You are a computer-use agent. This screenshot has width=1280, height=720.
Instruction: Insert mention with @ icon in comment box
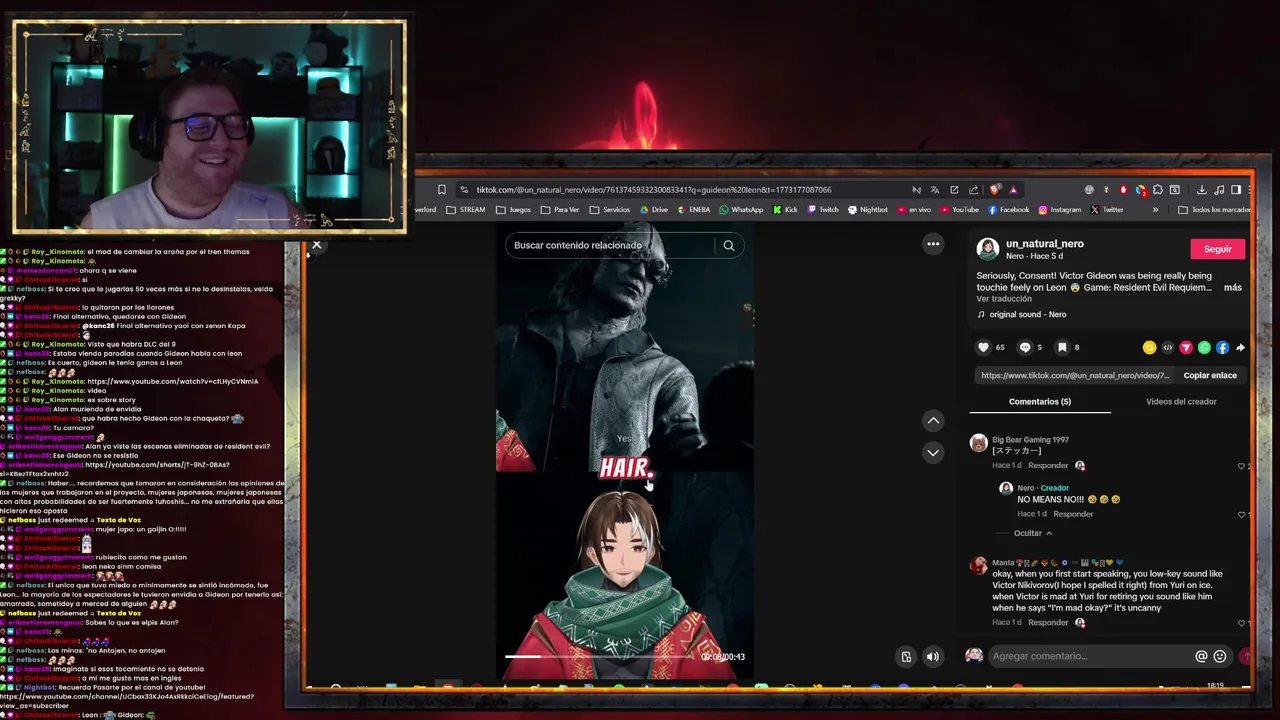1201,656
